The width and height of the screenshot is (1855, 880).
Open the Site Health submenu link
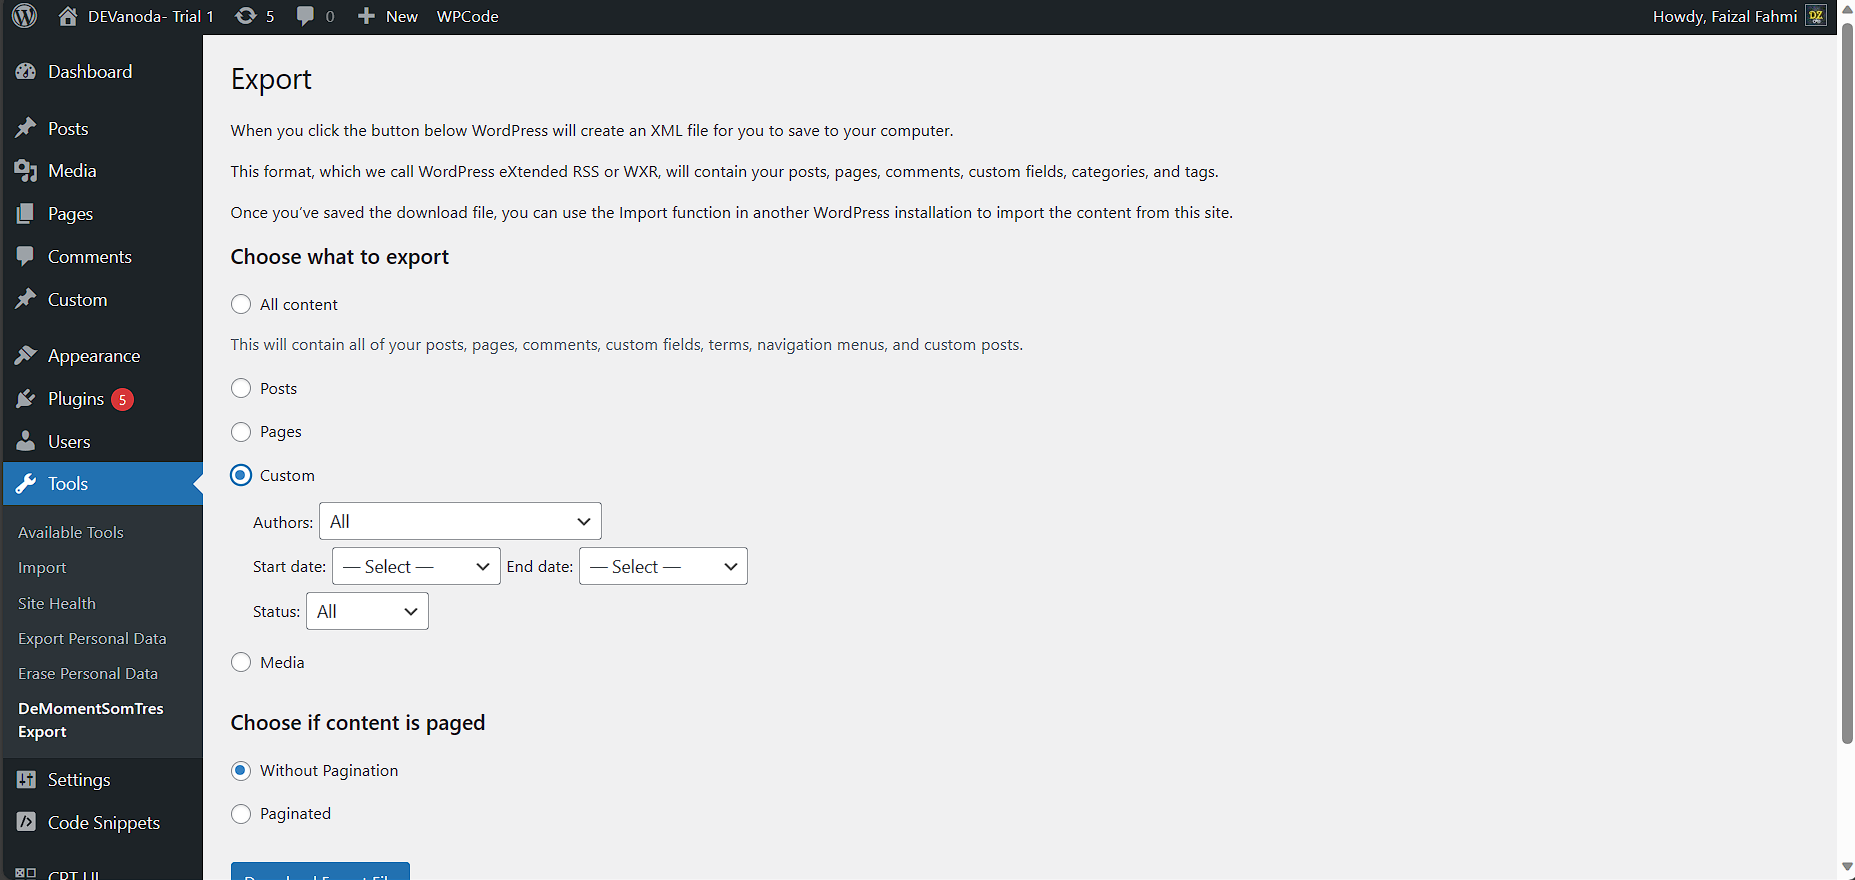(57, 604)
